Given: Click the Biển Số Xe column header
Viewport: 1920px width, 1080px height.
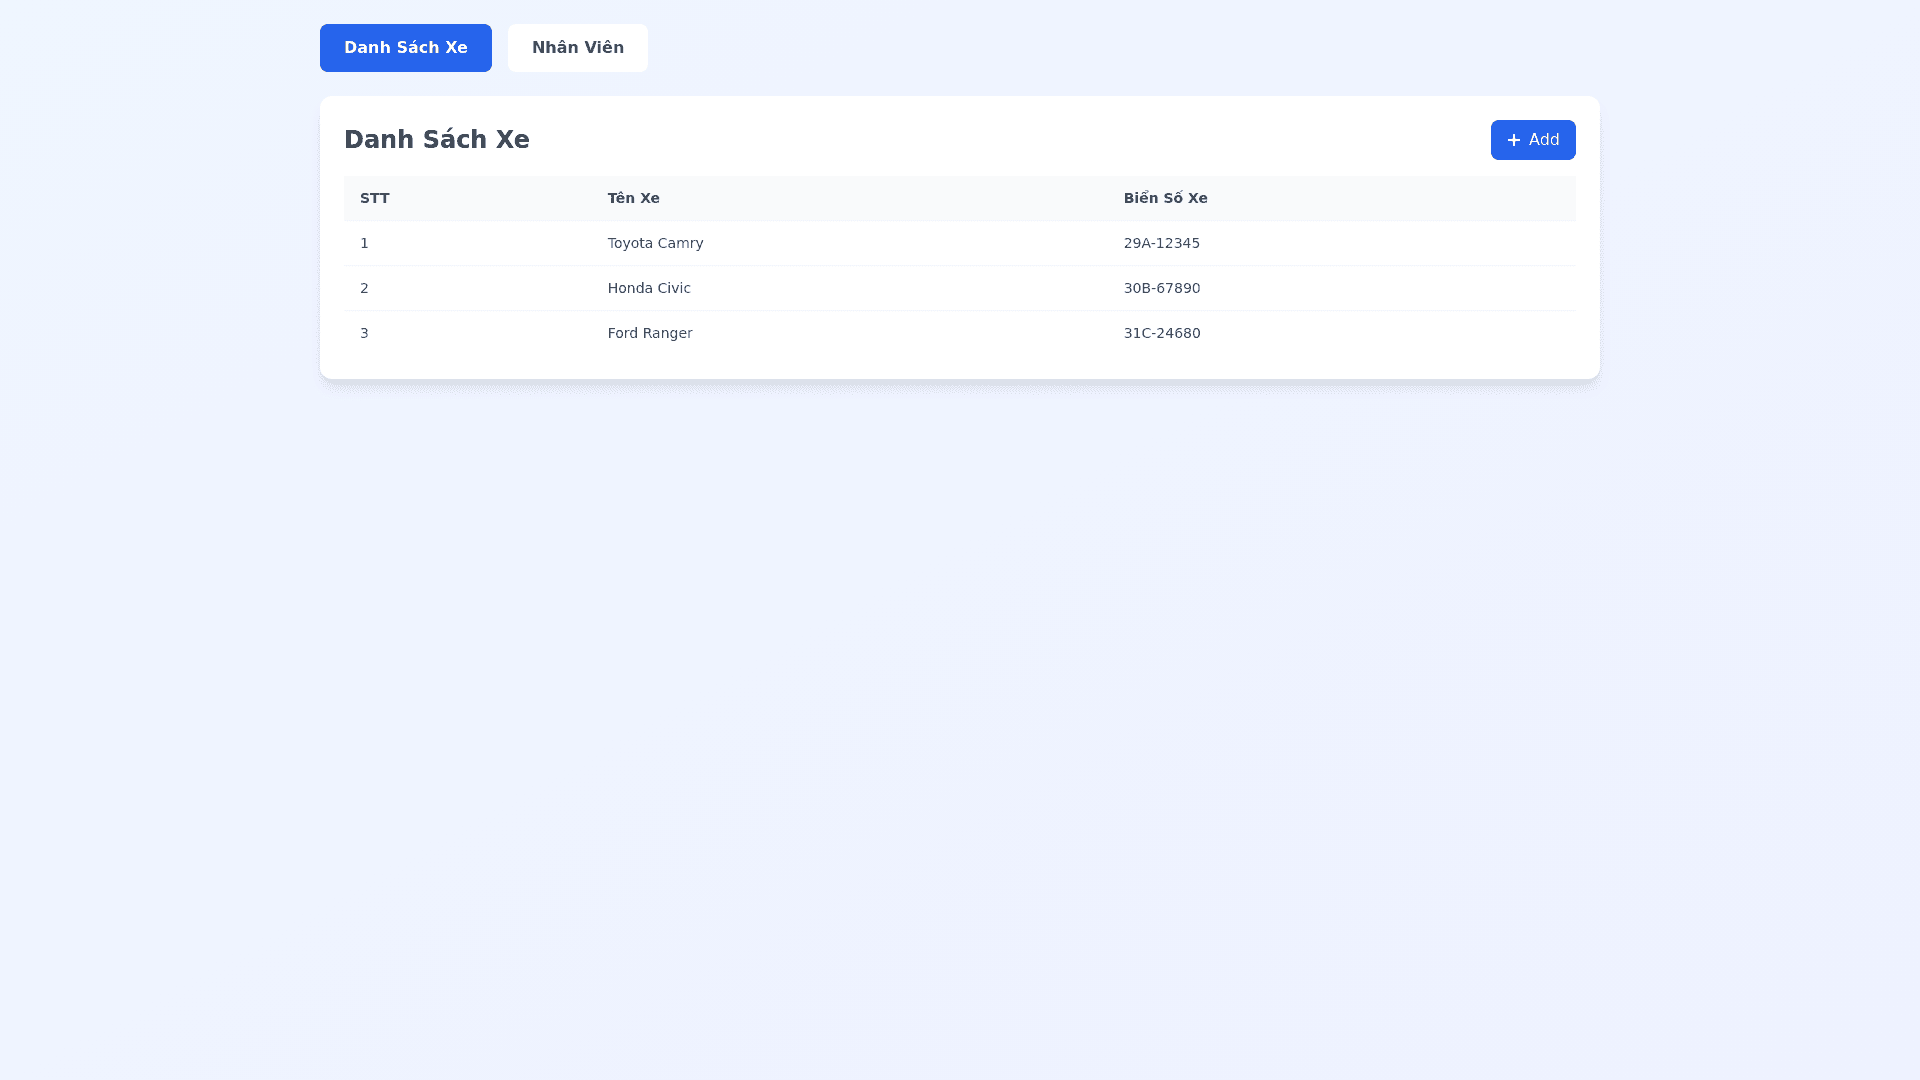Looking at the screenshot, I should (x=1165, y=198).
